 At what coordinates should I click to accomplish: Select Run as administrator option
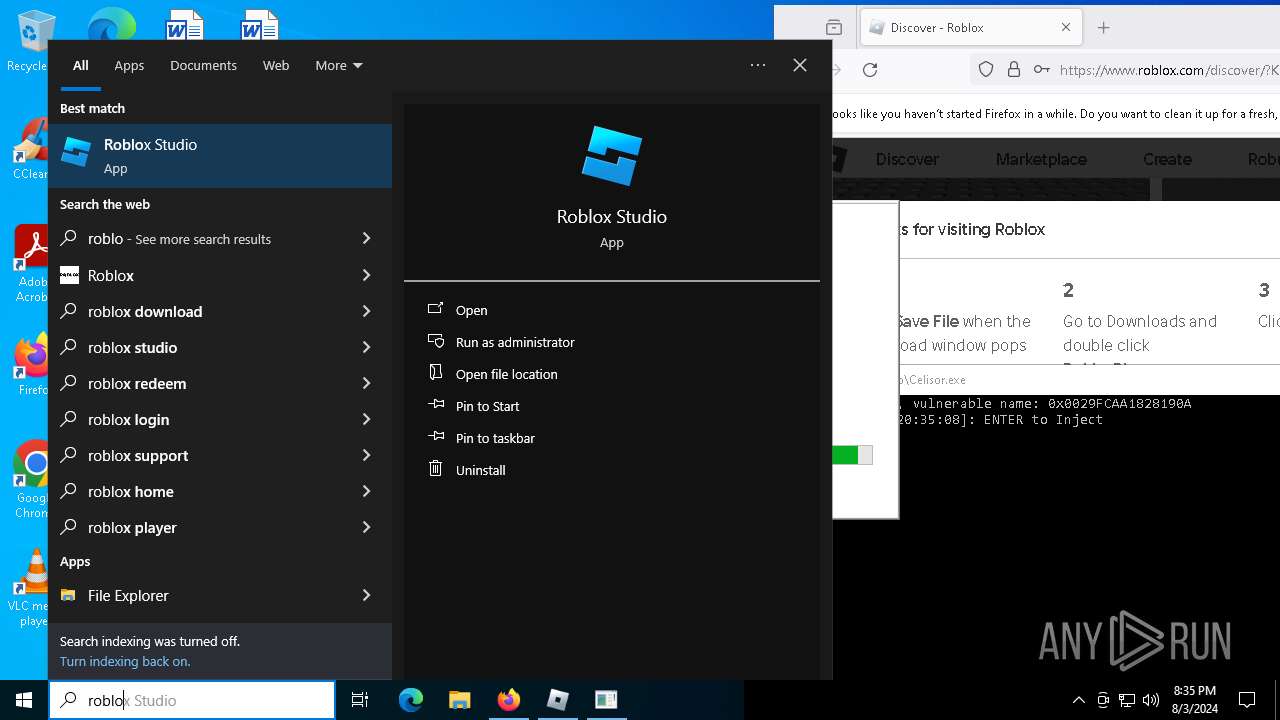(x=515, y=342)
